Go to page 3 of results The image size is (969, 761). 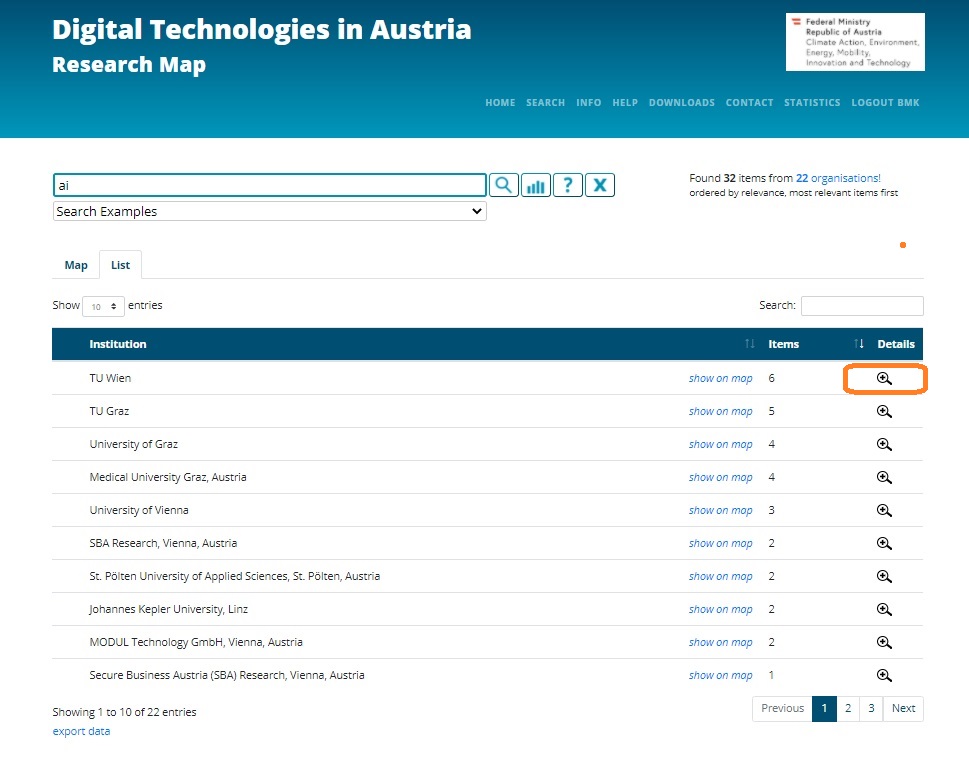click(x=871, y=708)
